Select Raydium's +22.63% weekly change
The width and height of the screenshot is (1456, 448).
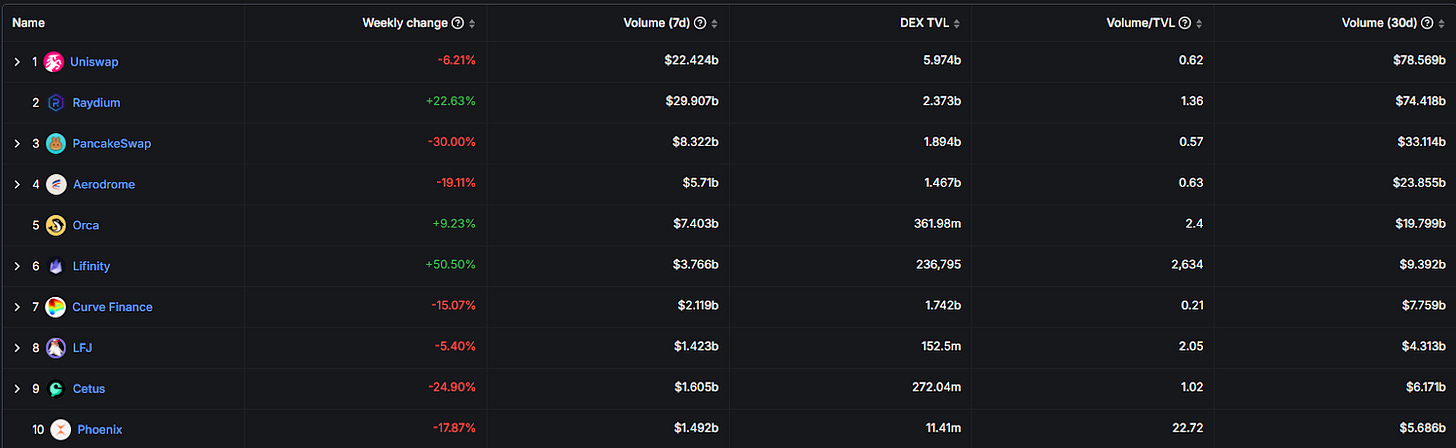[x=450, y=103]
